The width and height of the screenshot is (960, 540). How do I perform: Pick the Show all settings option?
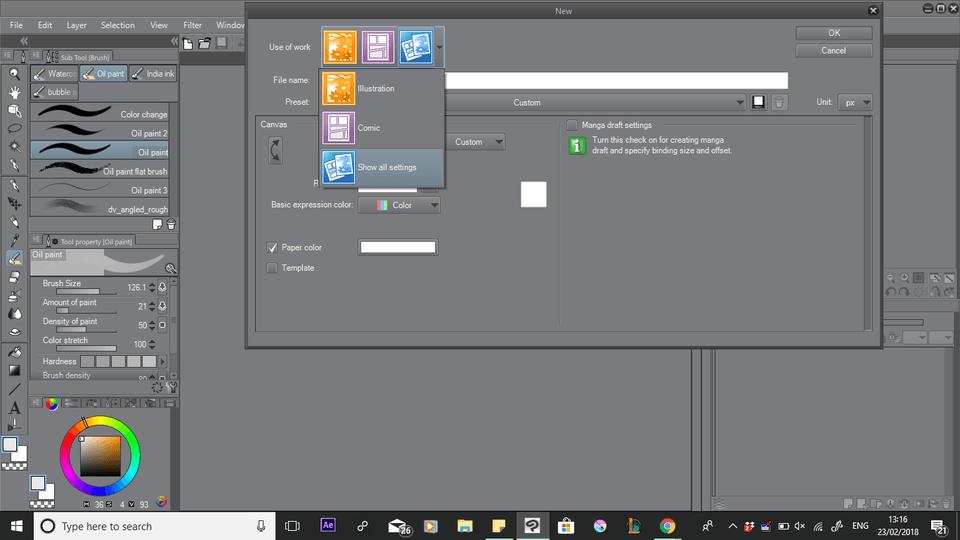pyautogui.click(x=385, y=167)
